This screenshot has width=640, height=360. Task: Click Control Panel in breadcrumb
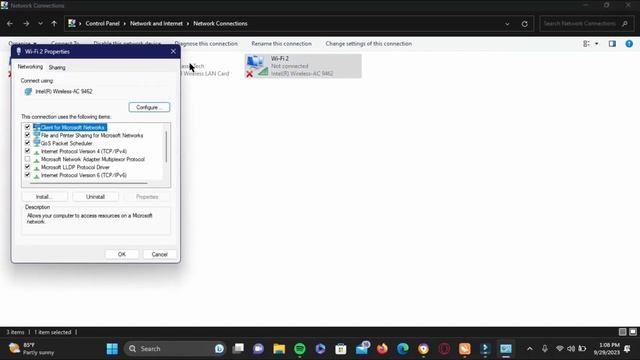(102, 24)
